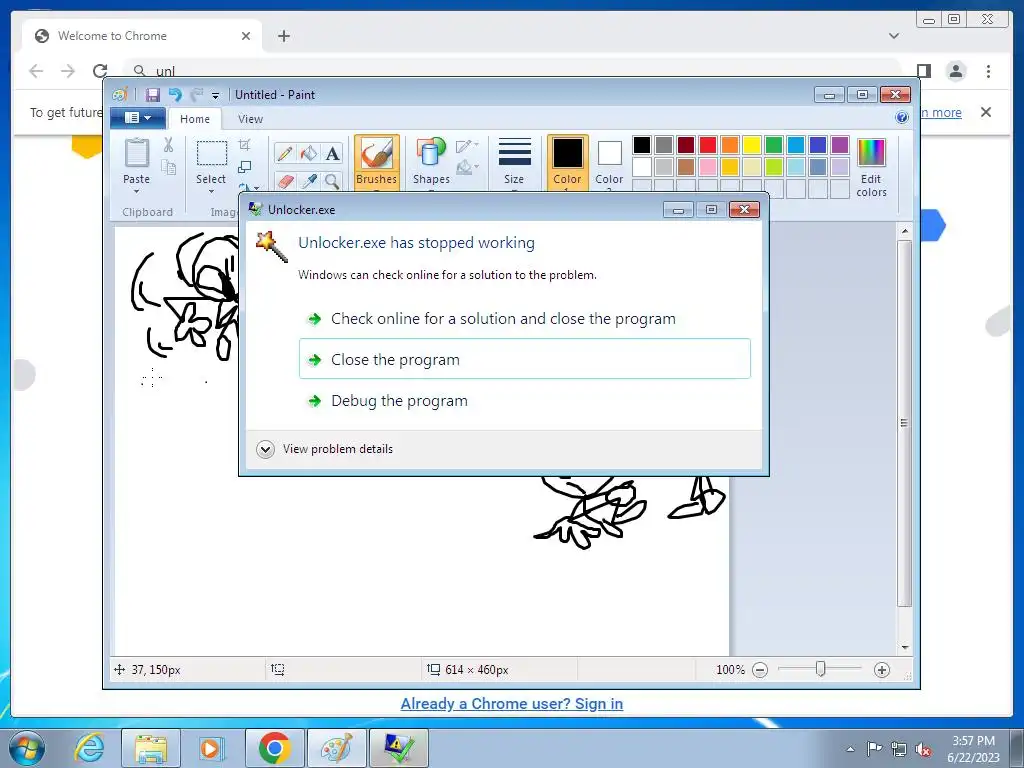Pick the orange color in palette

pos(730,144)
